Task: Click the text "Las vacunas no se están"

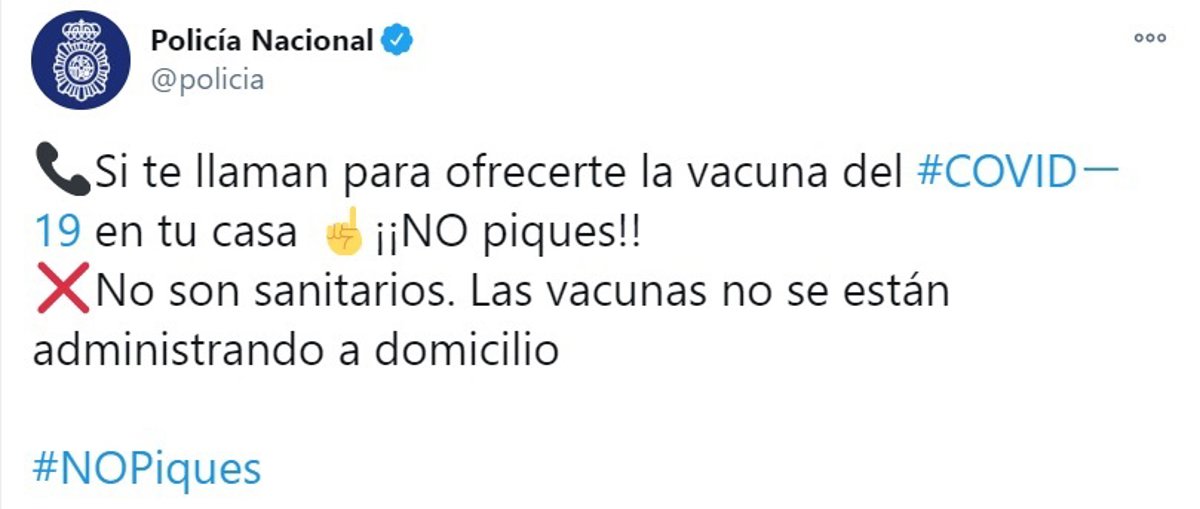Action: pyautogui.click(x=707, y=291)
